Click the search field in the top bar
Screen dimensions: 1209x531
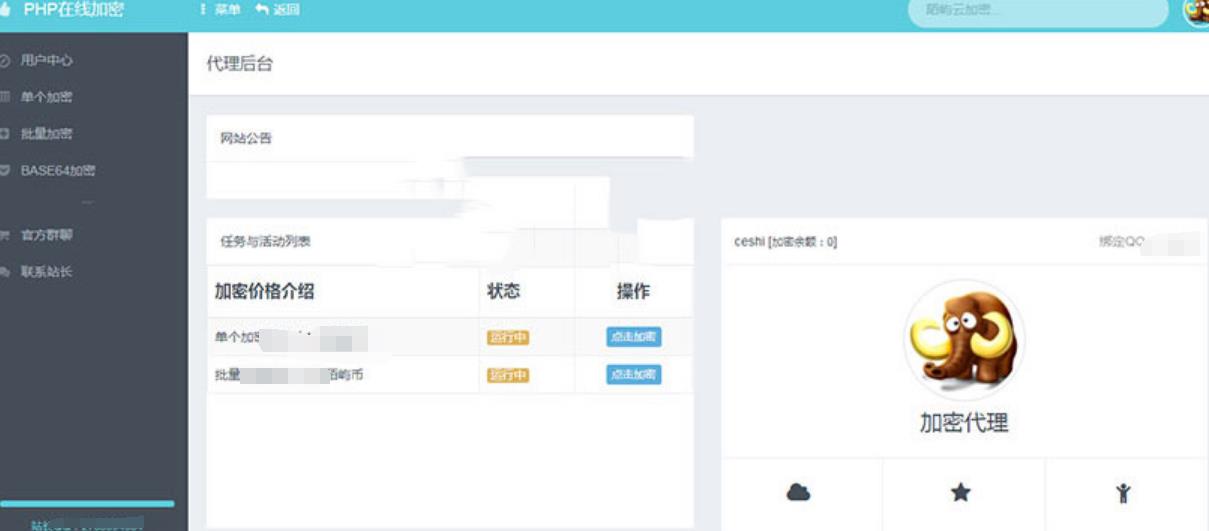[x=1037, y=11]
